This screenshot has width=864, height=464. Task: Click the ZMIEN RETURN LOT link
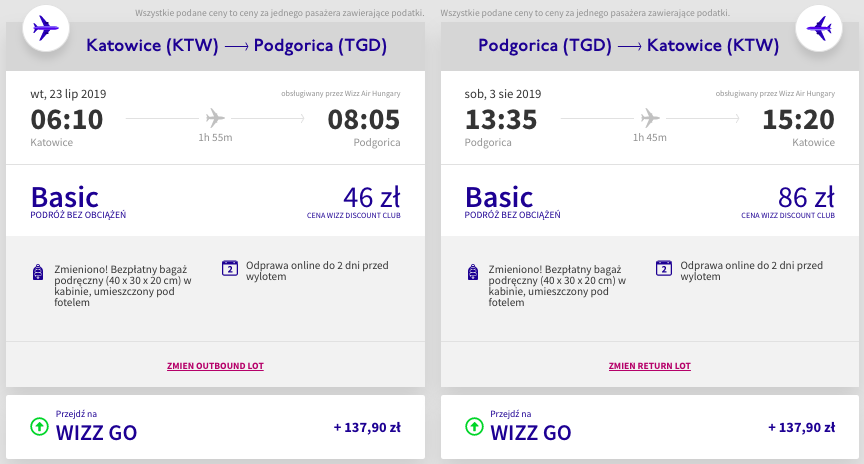(x=649, y=366)
